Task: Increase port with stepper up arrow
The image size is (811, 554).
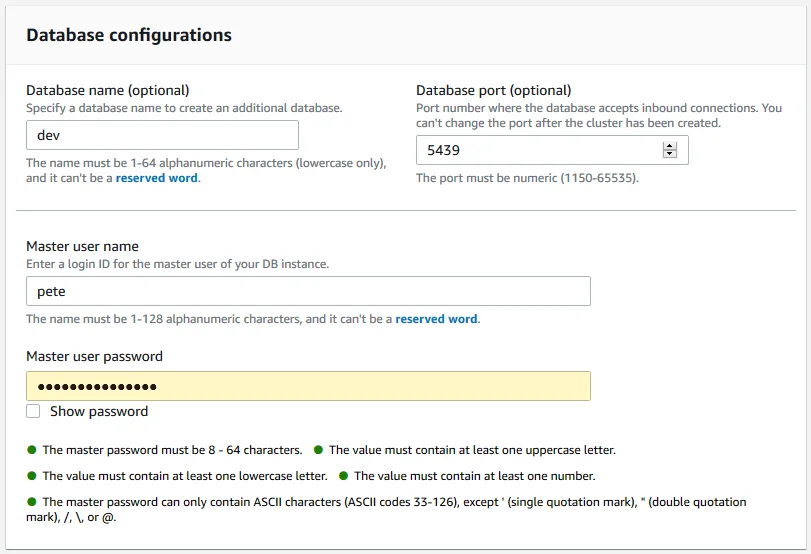Action: pyautogui.click(x=670, y=146)
